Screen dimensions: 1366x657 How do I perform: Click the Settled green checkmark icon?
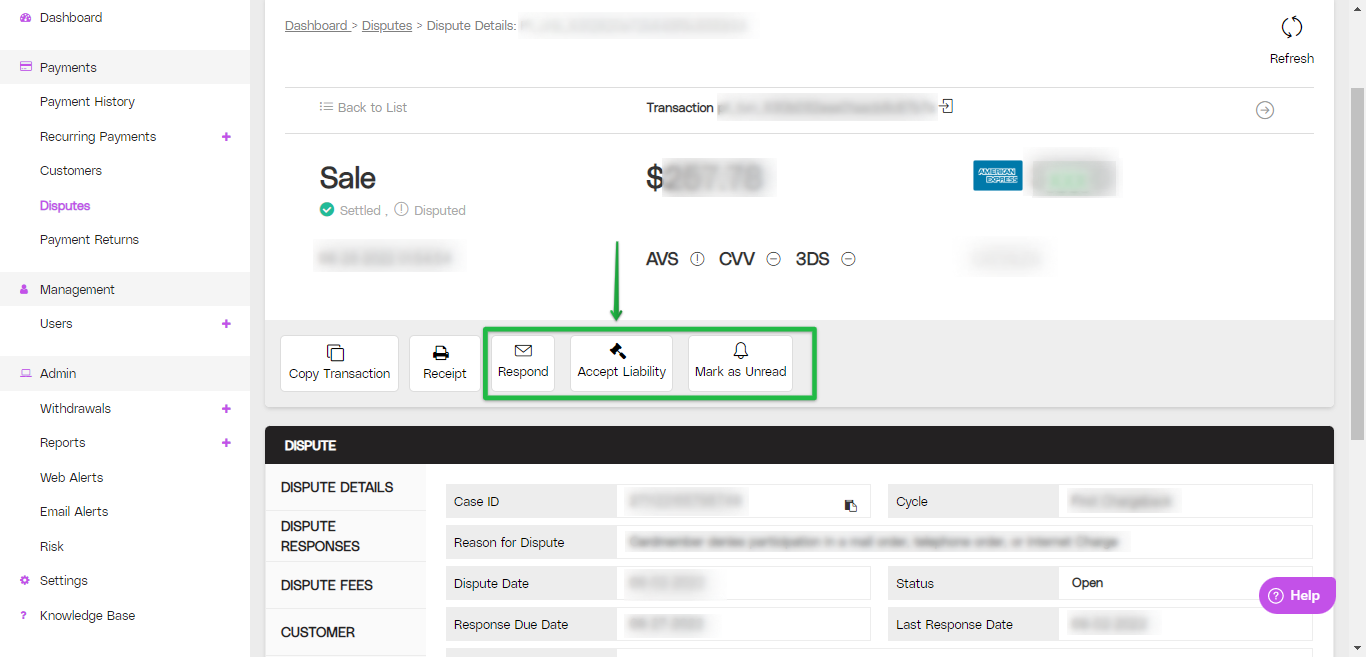pyautogui.click(x=327, y=210)
